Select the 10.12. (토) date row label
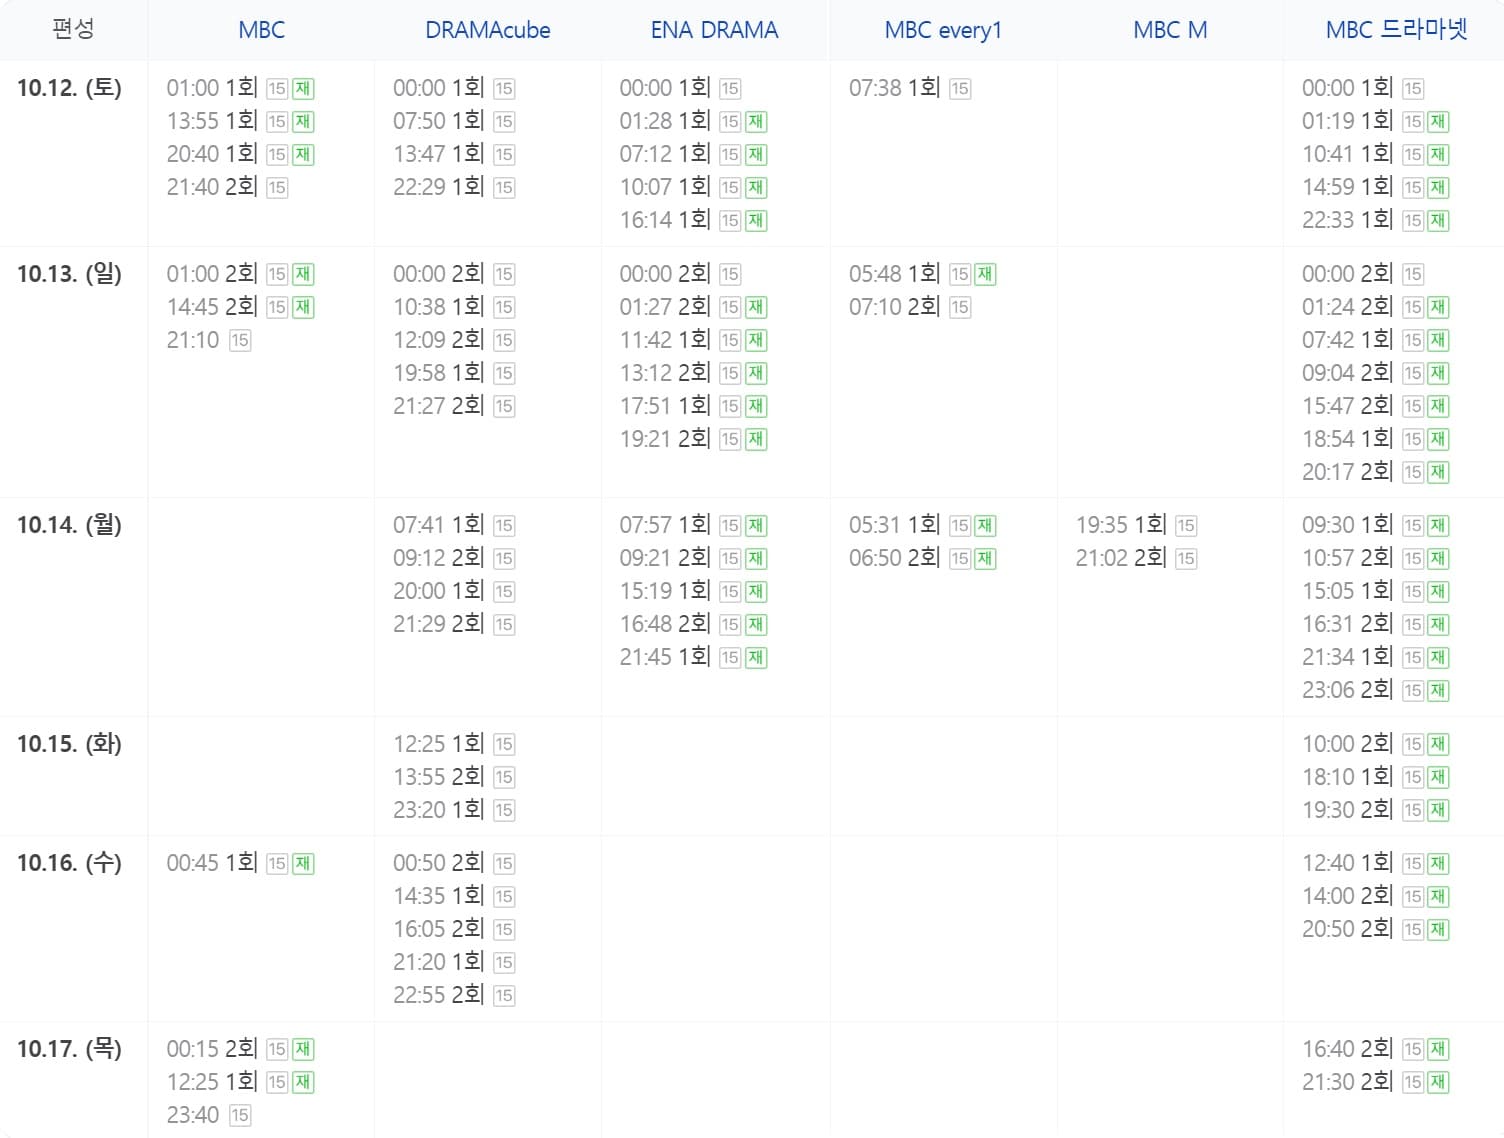Screen dimensions: 1504x1138 point(69,88)
